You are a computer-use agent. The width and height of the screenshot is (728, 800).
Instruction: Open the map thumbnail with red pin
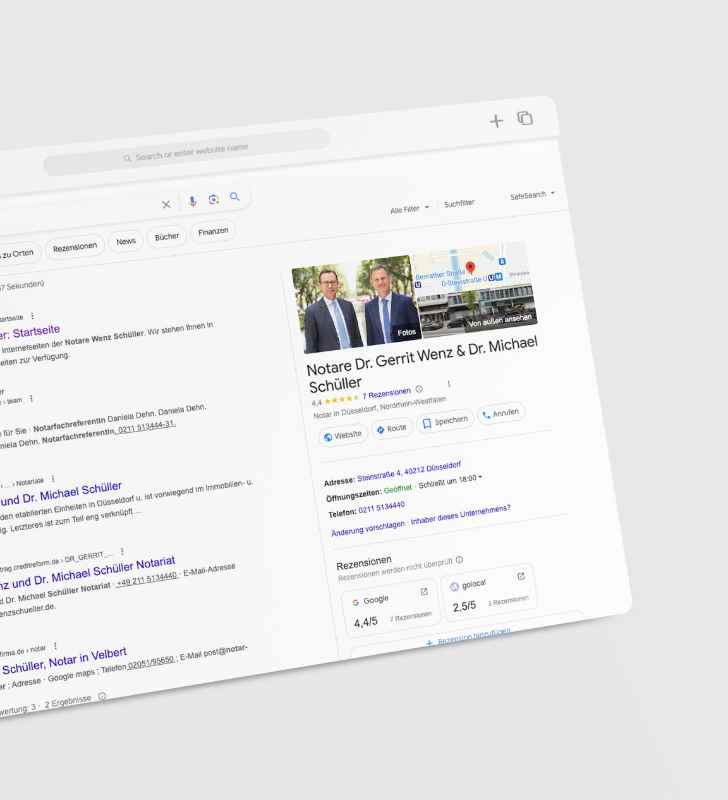[470, 268]
